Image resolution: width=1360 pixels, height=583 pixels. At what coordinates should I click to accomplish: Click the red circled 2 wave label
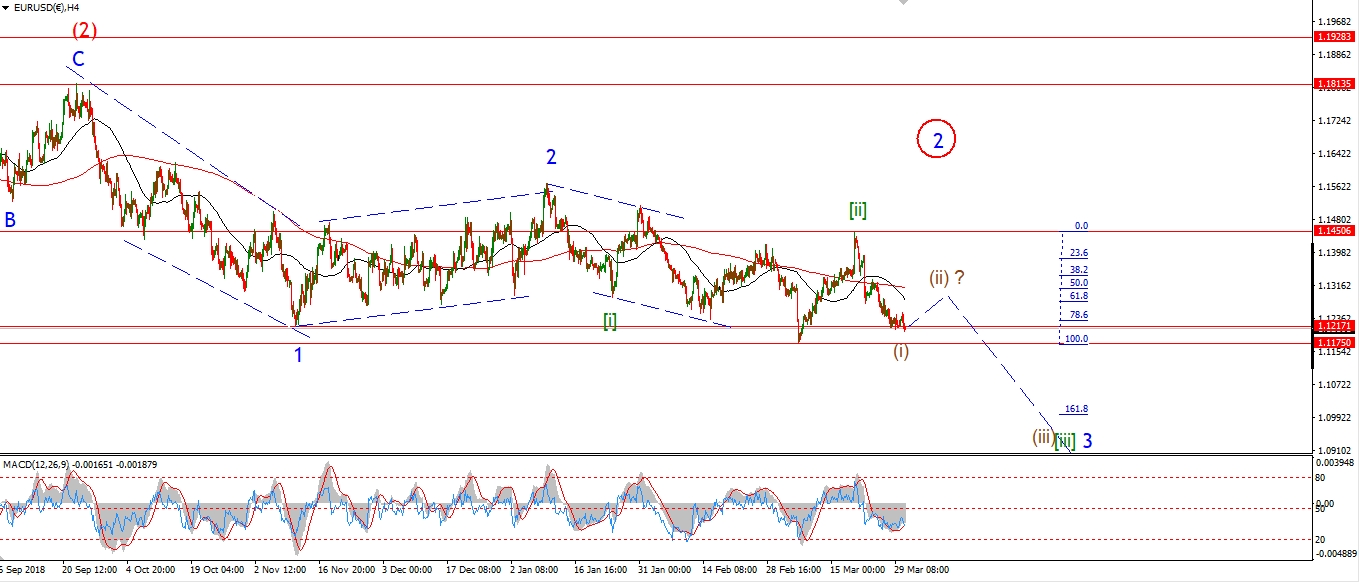click(937, 141)
